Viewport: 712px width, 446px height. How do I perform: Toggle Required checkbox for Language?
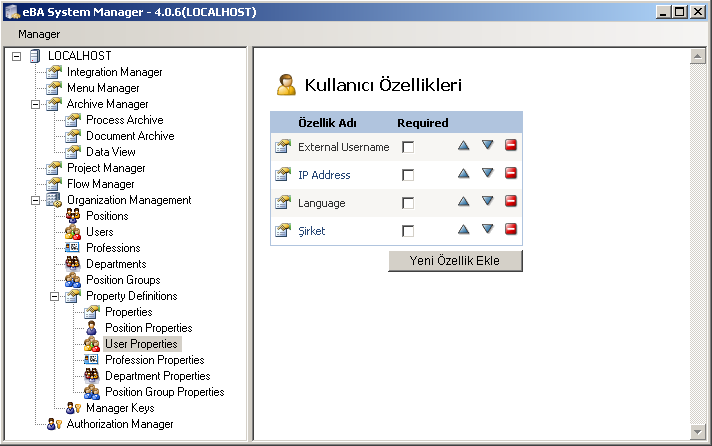pyautogui.click(x=408, y=203)
